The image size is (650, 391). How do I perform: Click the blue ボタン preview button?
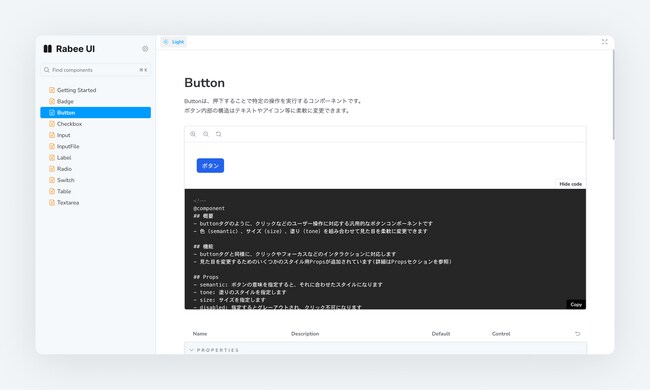pyautogui.click(x=210, y=165)
